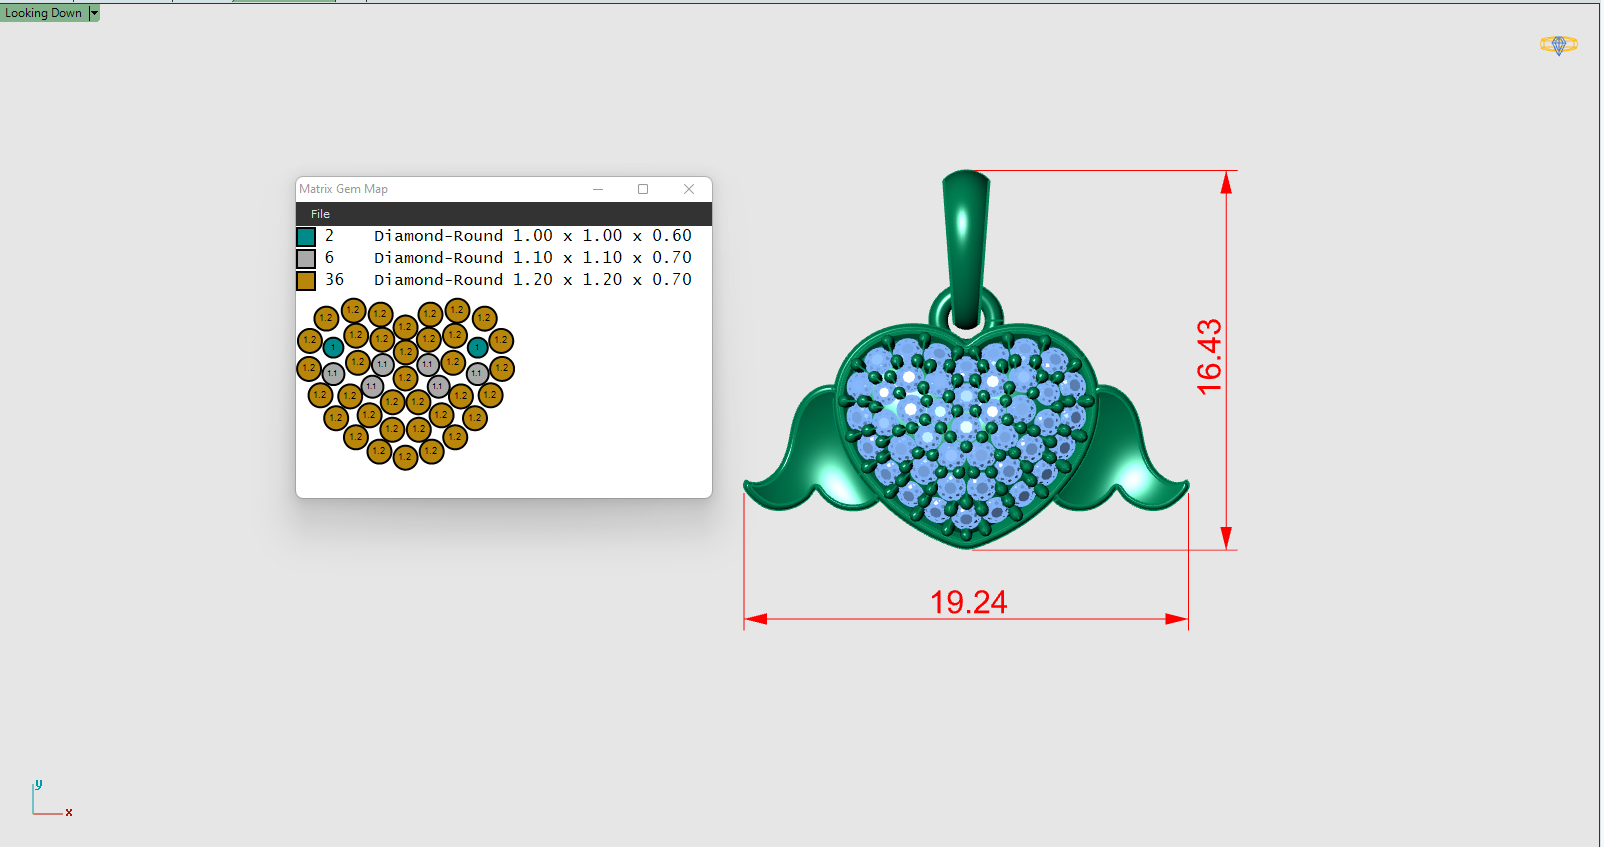Click the Looking Down viewport label
Image resolution: width=1604 pixels, height=847 pixels.
tap(43, 13)
